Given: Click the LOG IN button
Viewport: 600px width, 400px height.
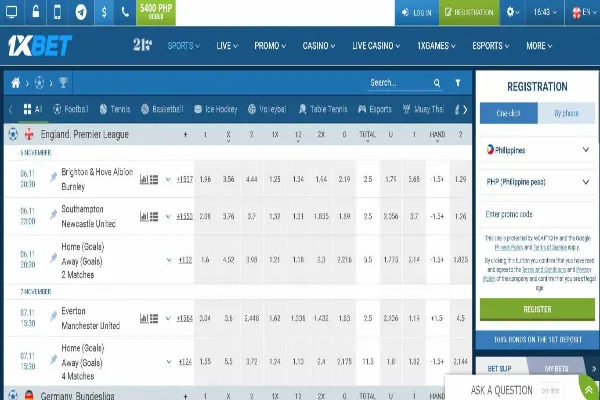Looking at the screenshot, I should [417, 12].
